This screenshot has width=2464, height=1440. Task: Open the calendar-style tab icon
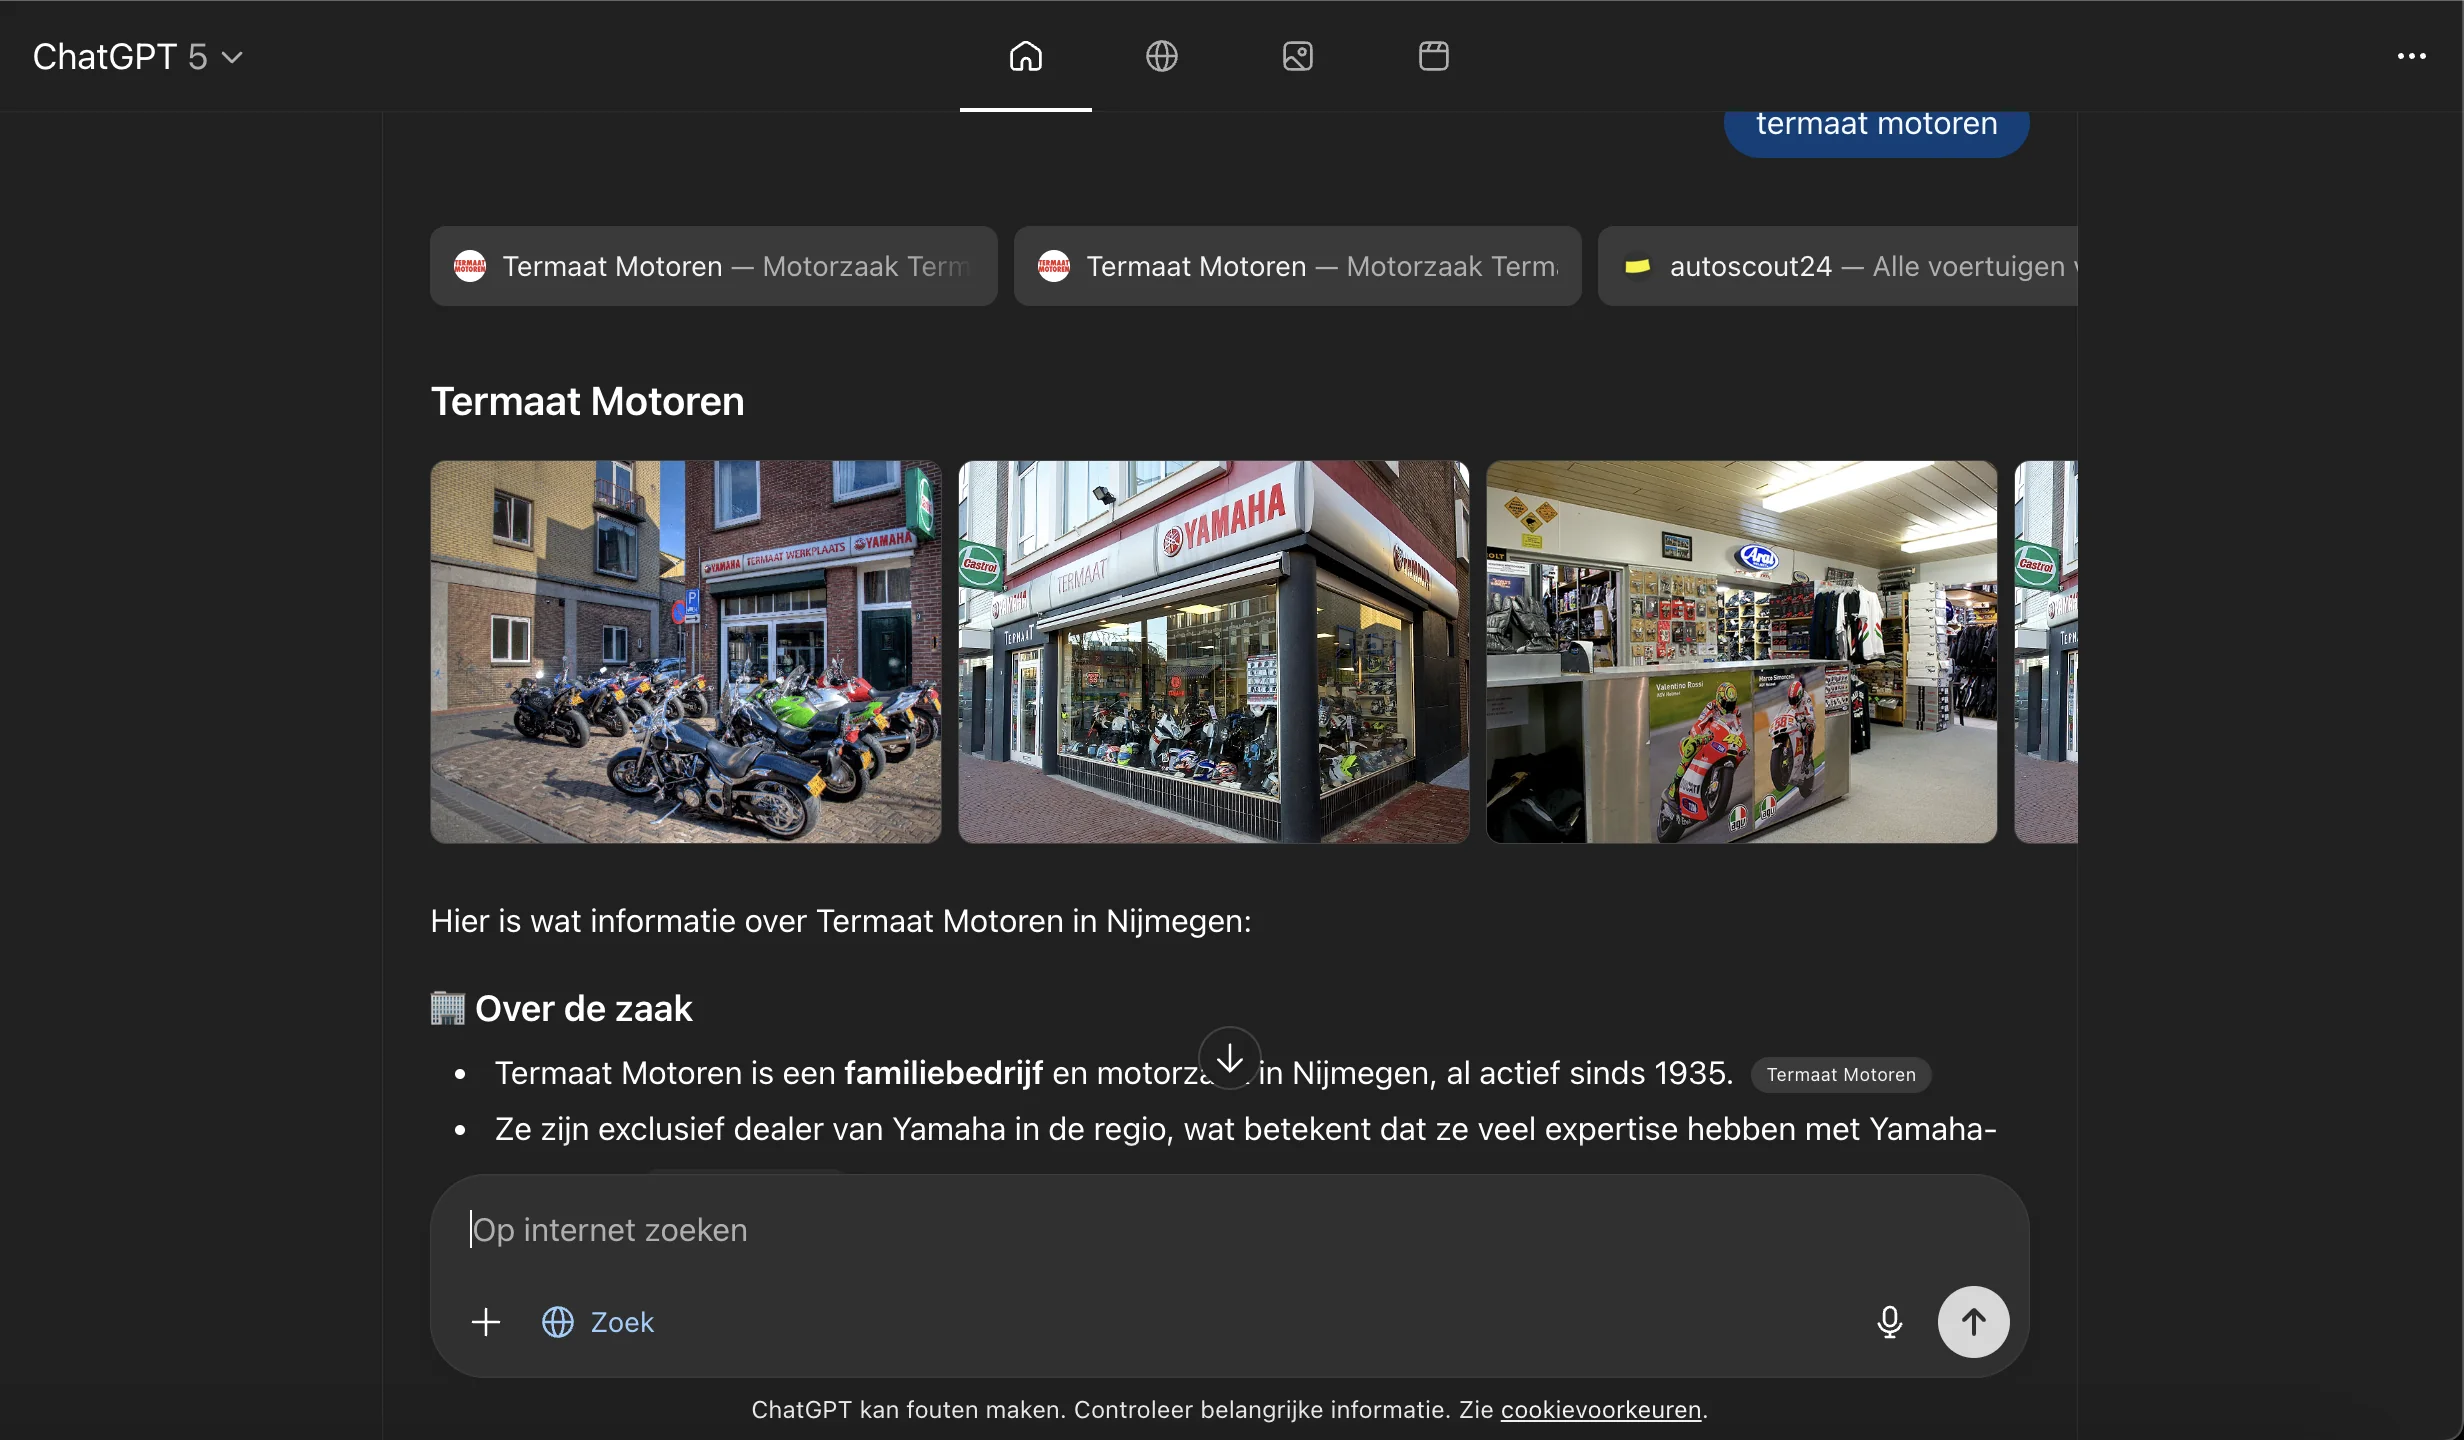coord(1433,56)
